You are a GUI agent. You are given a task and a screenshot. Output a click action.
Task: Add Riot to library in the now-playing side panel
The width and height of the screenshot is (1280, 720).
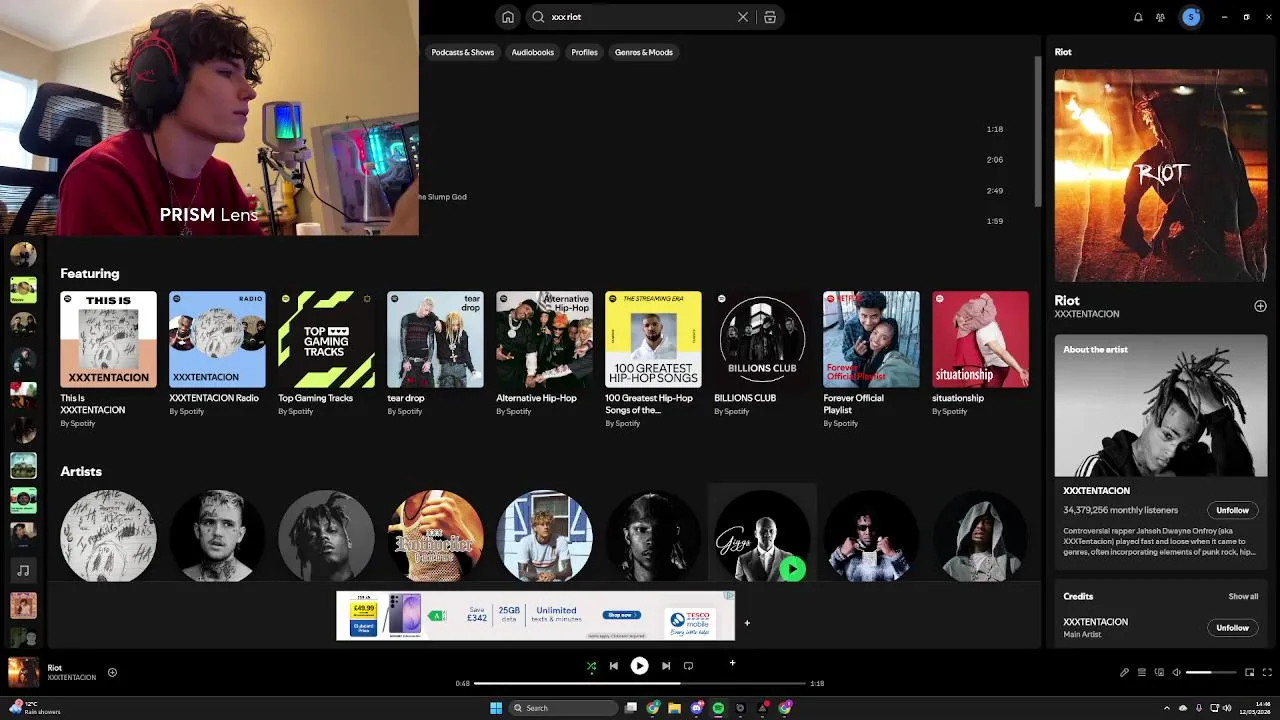tap(1260, 306)
